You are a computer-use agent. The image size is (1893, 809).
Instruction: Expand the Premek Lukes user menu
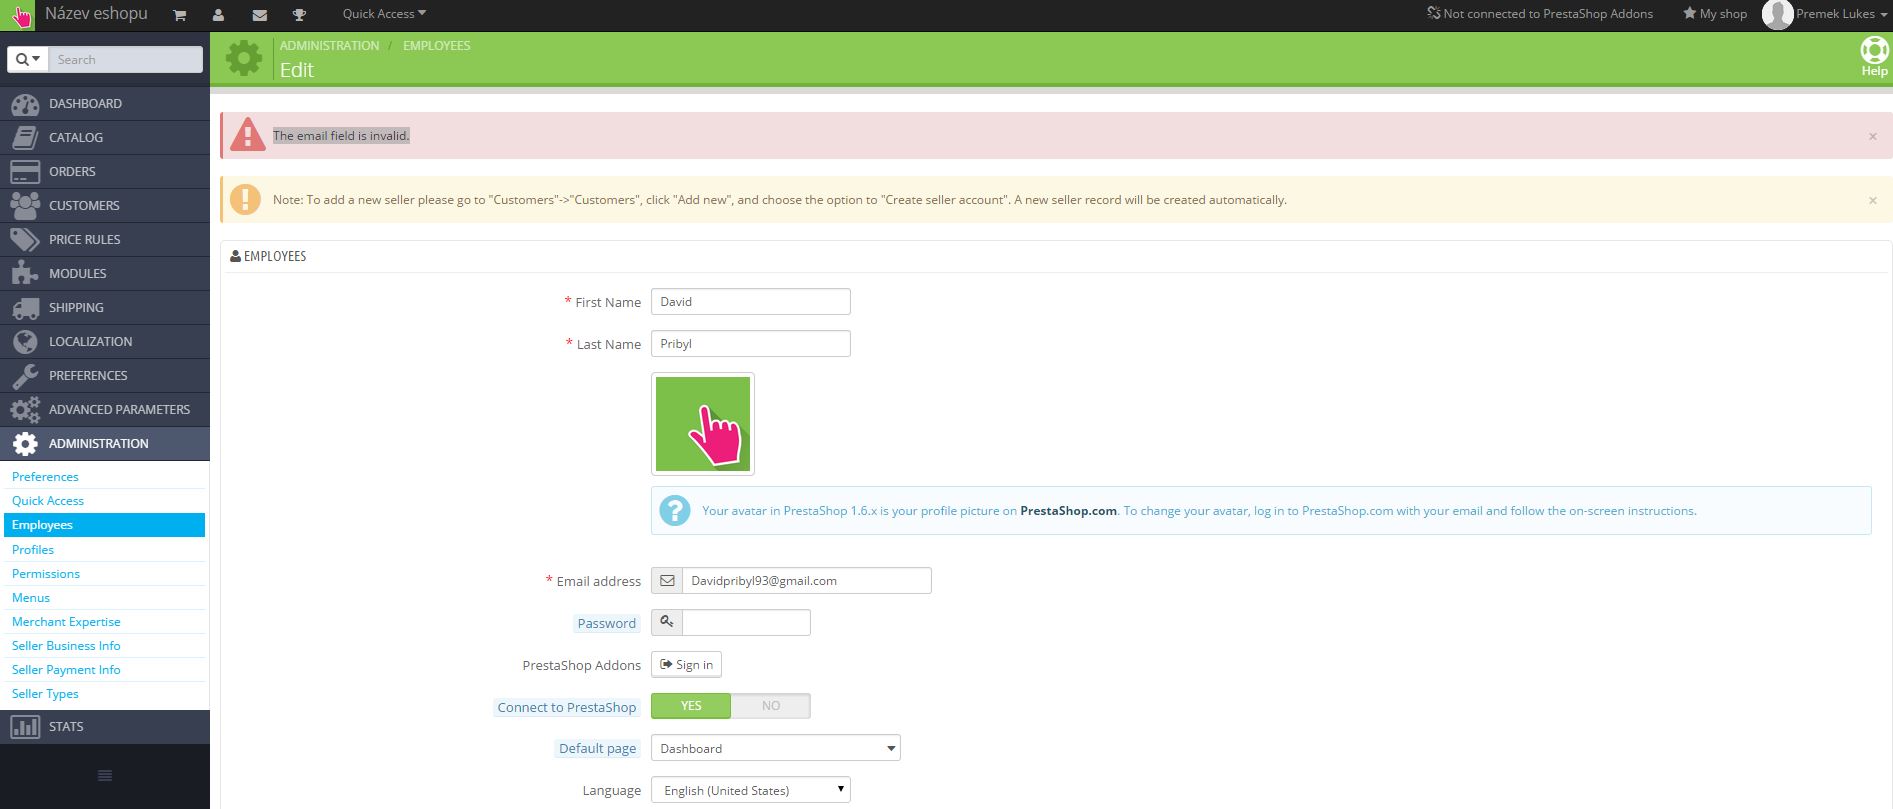(x=1826, y=15)
